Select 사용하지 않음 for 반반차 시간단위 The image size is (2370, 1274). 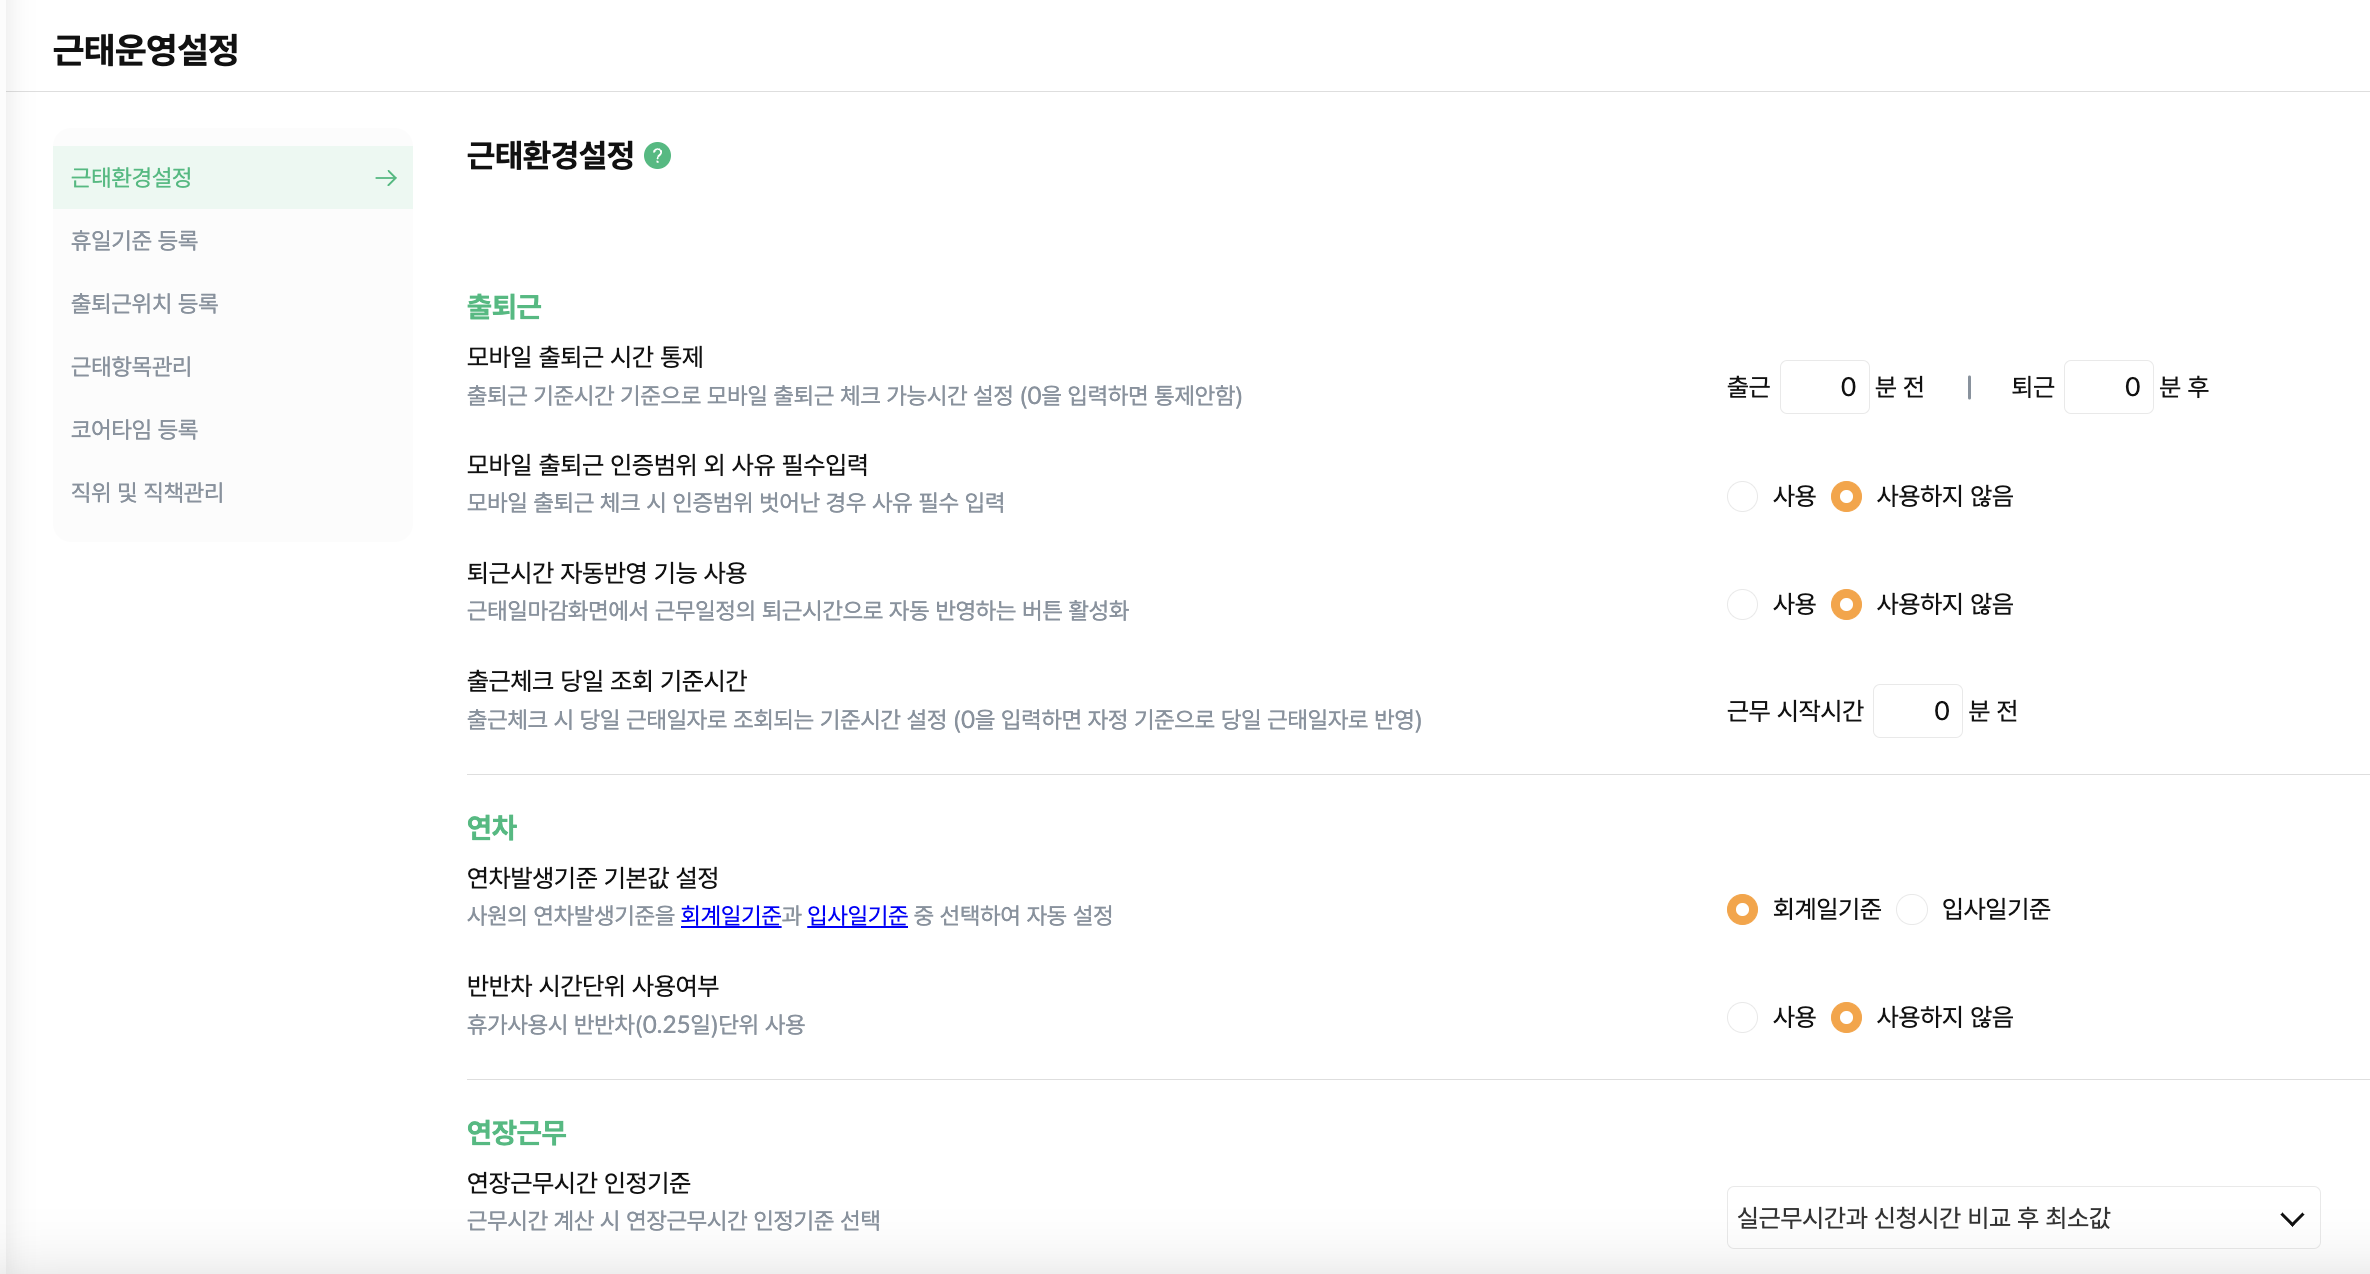pos(1846,1017)
